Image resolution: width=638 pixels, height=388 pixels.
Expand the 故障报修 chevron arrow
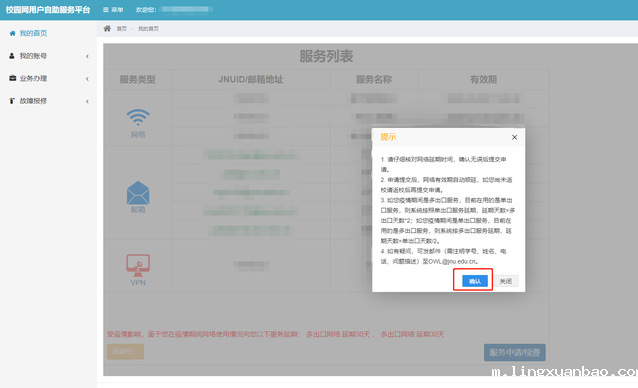click(x=87, y=101)
